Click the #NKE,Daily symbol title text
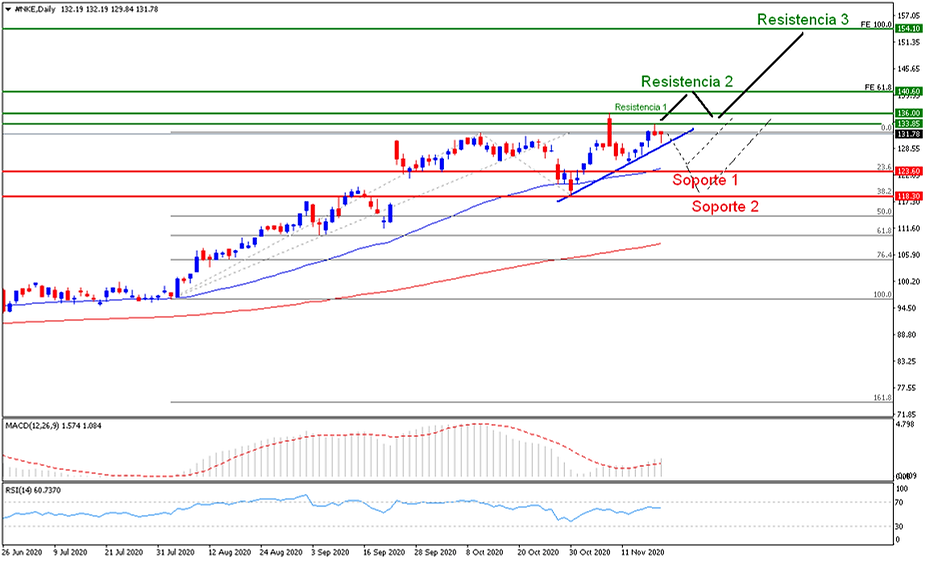Viewport: 925px width, 561px height. pos(35,9)
